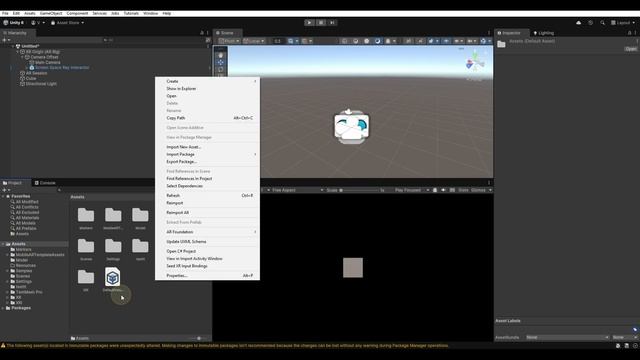
Task: Choose Import New Asset from the context menu
Action: 207,147
